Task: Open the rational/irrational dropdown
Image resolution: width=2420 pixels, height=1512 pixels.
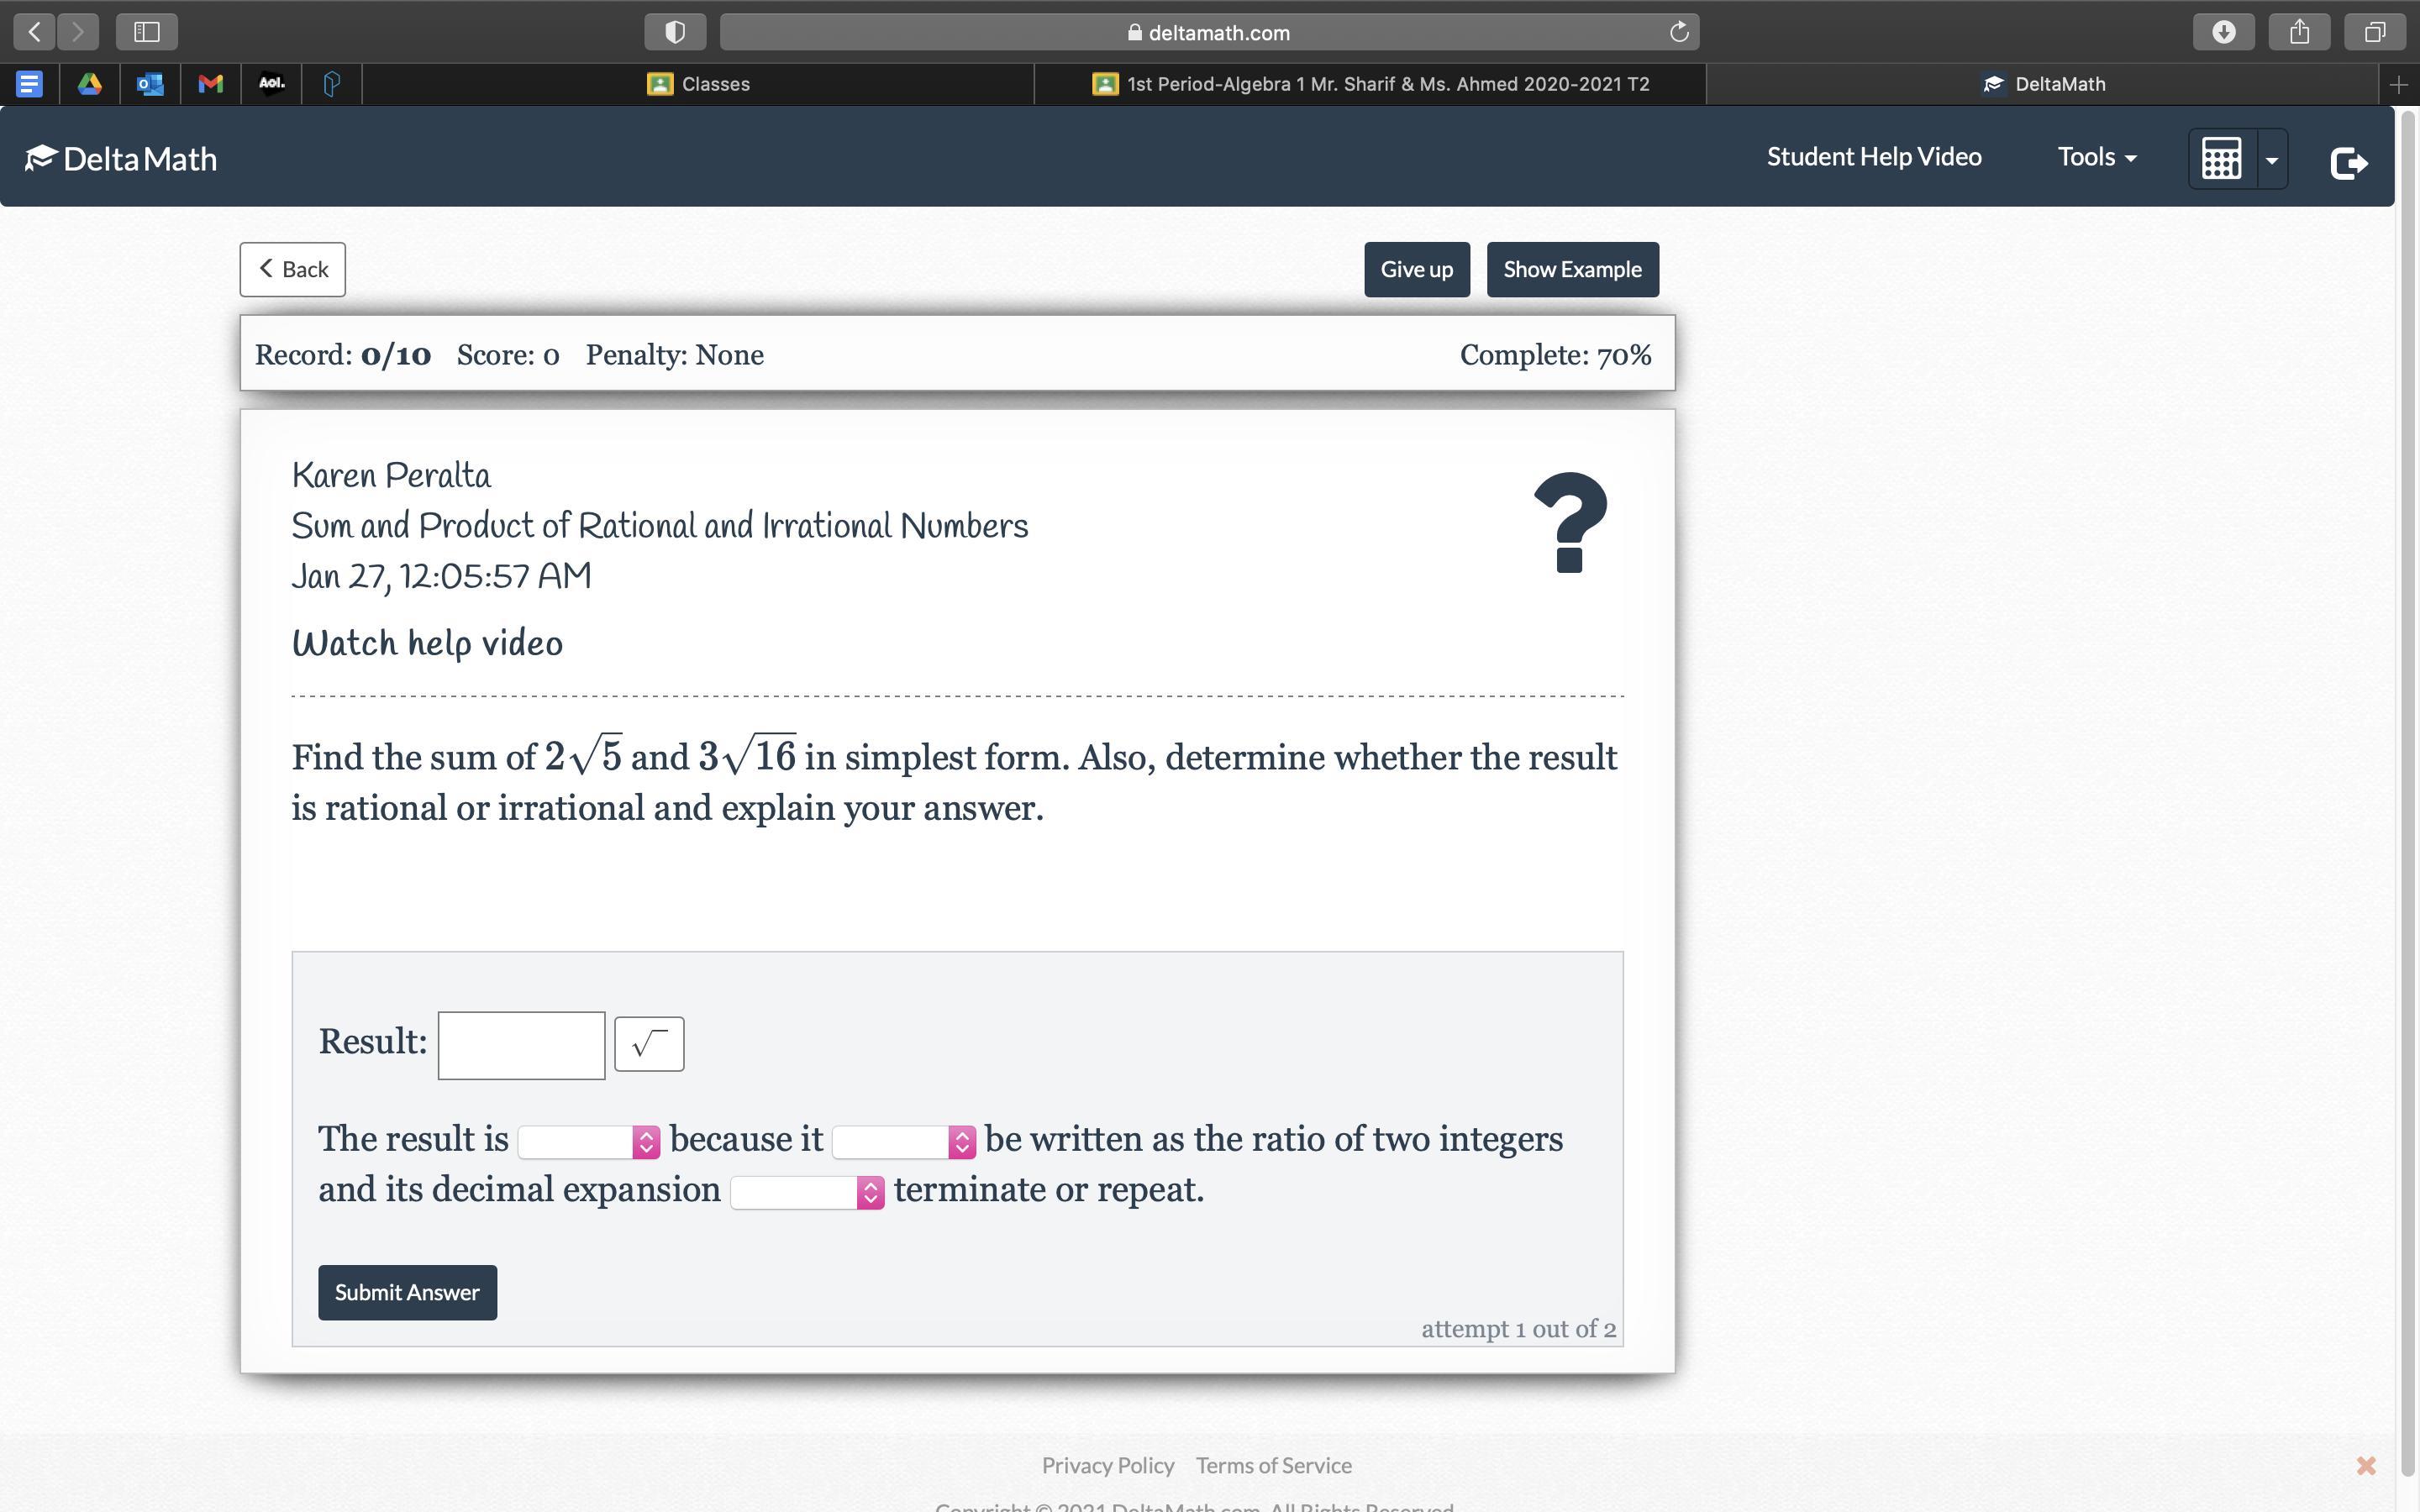Action: click(x=588, y=1141)
